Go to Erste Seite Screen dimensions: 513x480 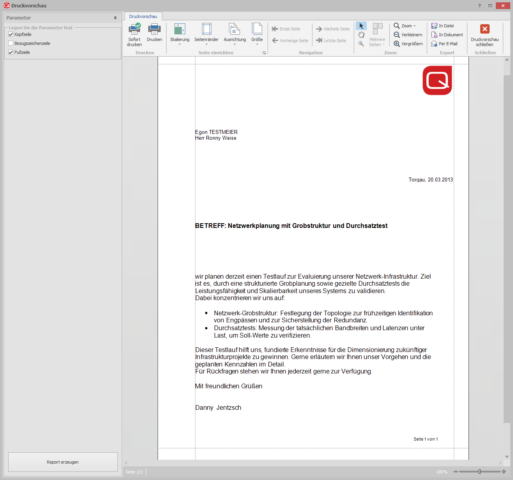[286, 29]
